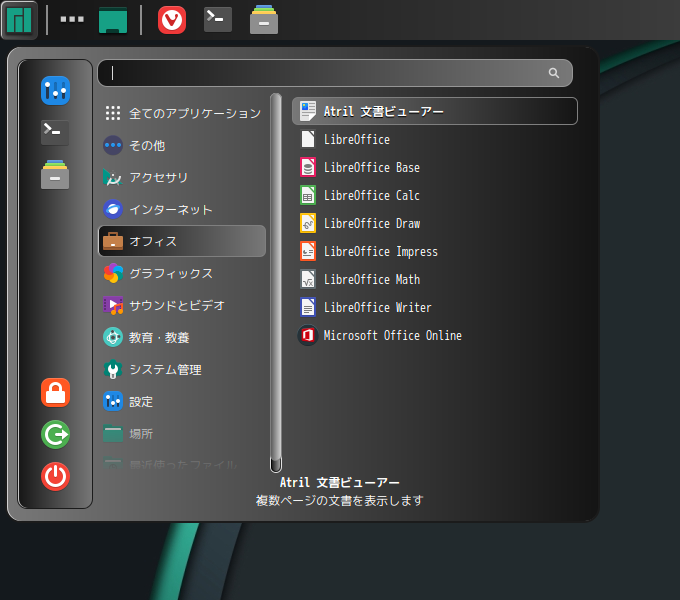
Task: Launch LibreOffice Impress
Action: click(435, 251)
